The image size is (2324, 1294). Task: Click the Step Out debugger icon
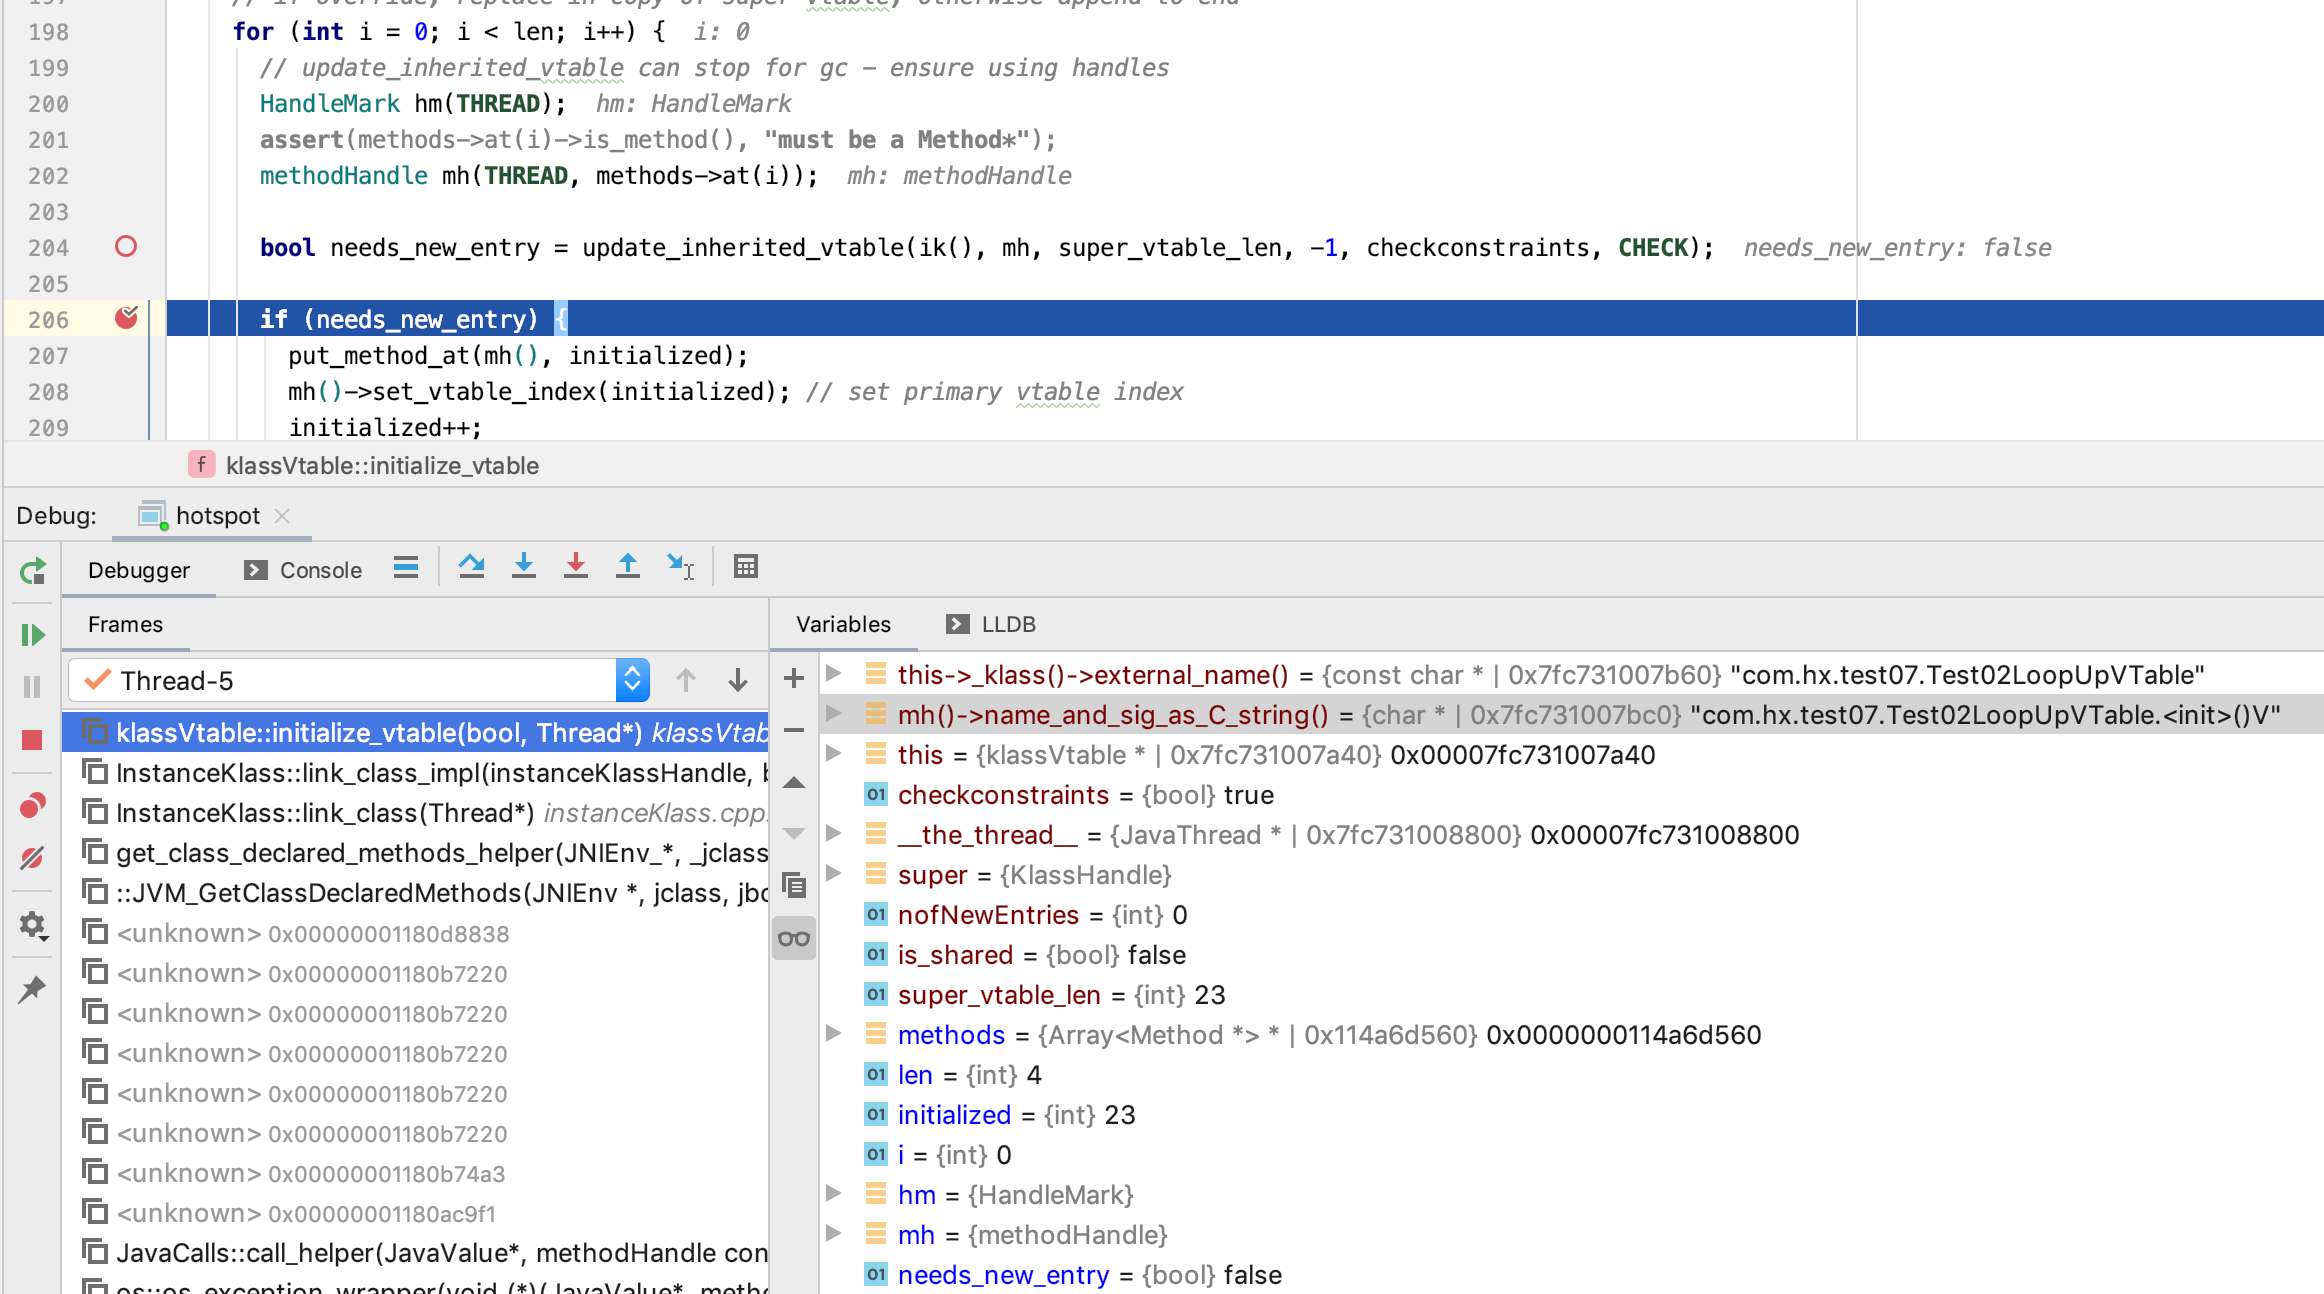tap(627, 567)
